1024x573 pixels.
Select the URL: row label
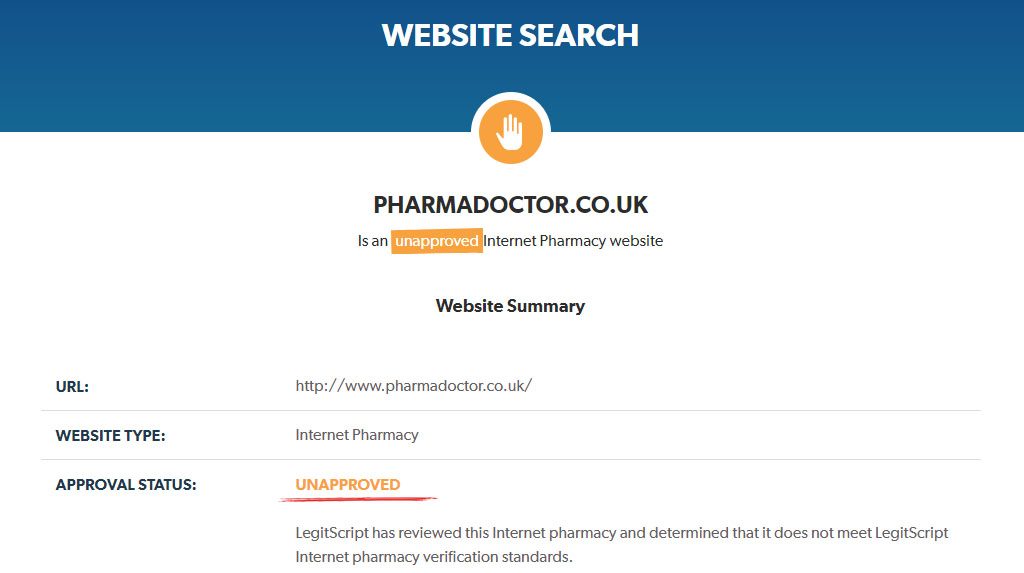[x=72, y=387]
